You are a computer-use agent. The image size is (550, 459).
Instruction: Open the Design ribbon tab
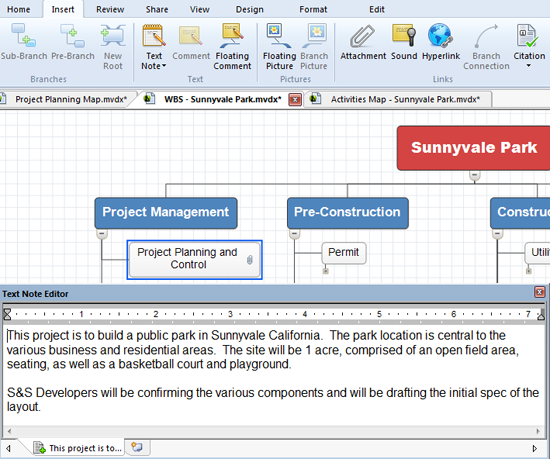point(249,9)
